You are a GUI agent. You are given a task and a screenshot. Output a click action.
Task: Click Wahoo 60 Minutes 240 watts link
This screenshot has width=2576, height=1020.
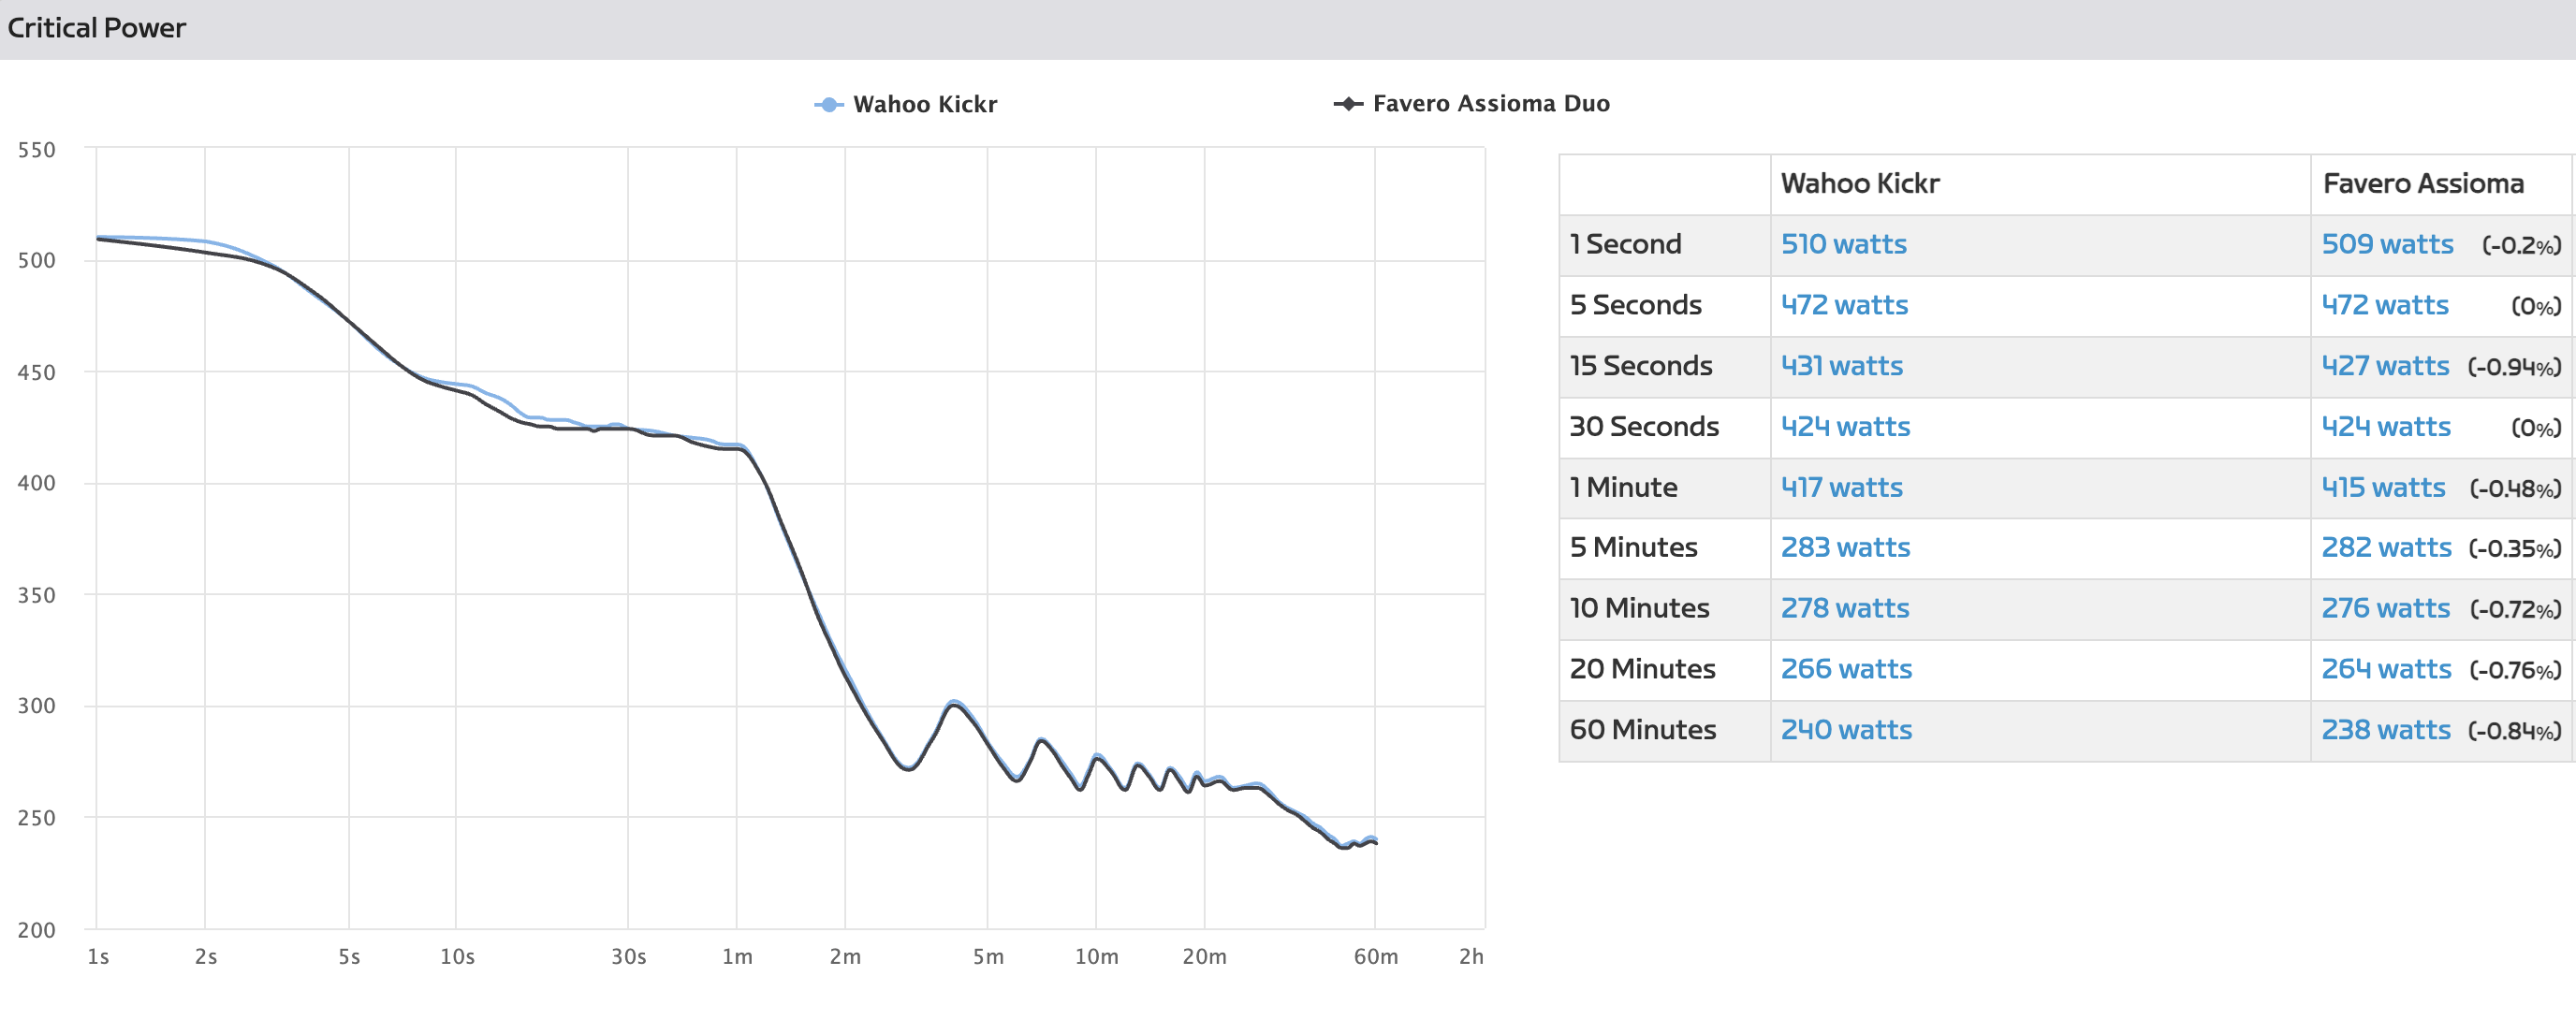(1845, 731)
